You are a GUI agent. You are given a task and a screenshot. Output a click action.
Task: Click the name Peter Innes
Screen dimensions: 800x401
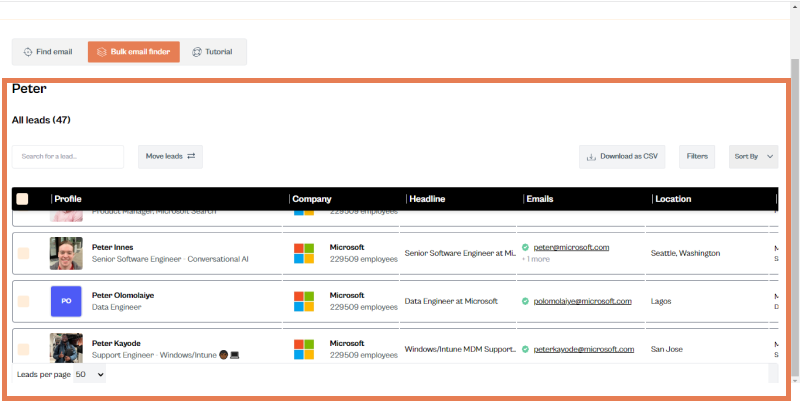click(112, 247)
